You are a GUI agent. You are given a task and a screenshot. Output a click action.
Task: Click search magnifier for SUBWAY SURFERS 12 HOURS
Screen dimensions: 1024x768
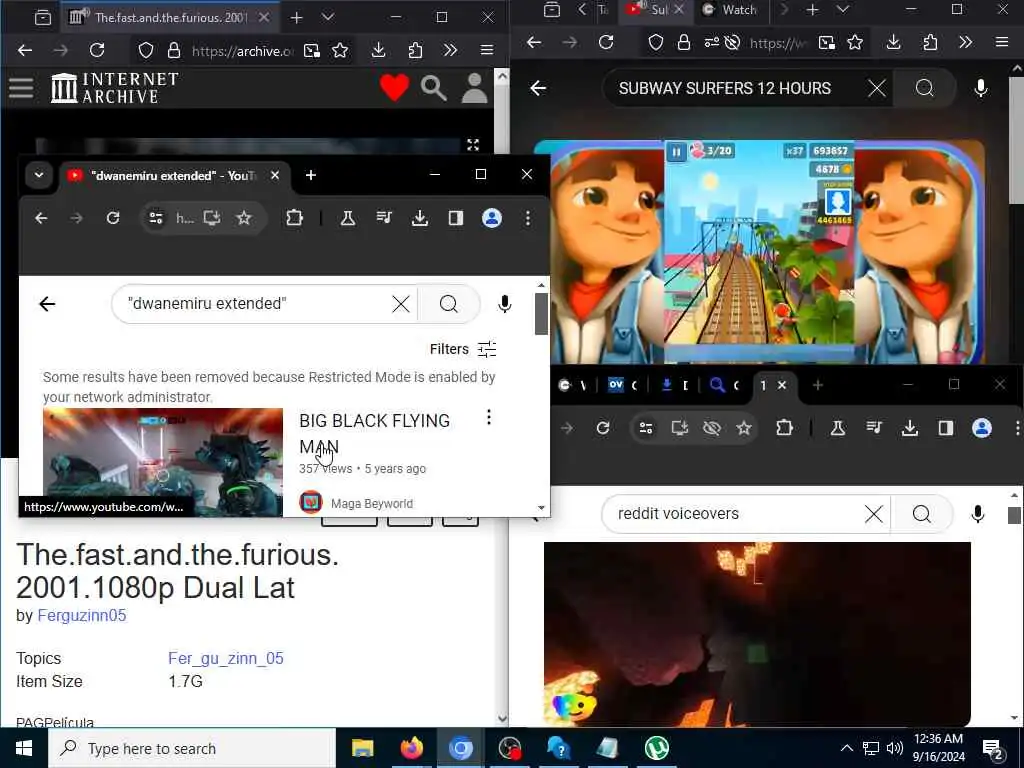(925, 88)
